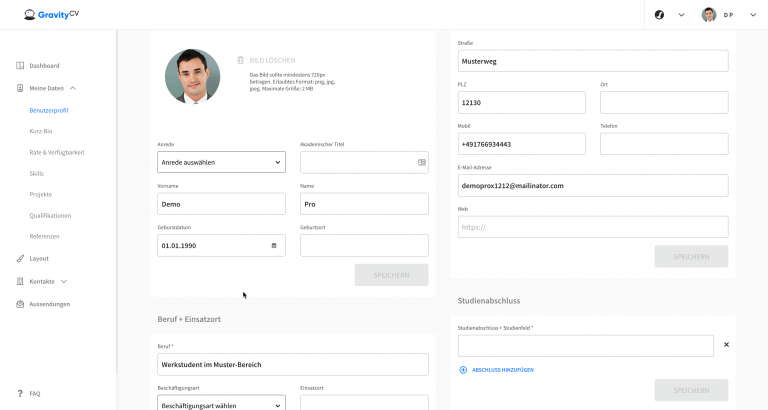Go to Kurz-Bio in sidebar
The width and height of the screenshot is (768, 410).
41,131
